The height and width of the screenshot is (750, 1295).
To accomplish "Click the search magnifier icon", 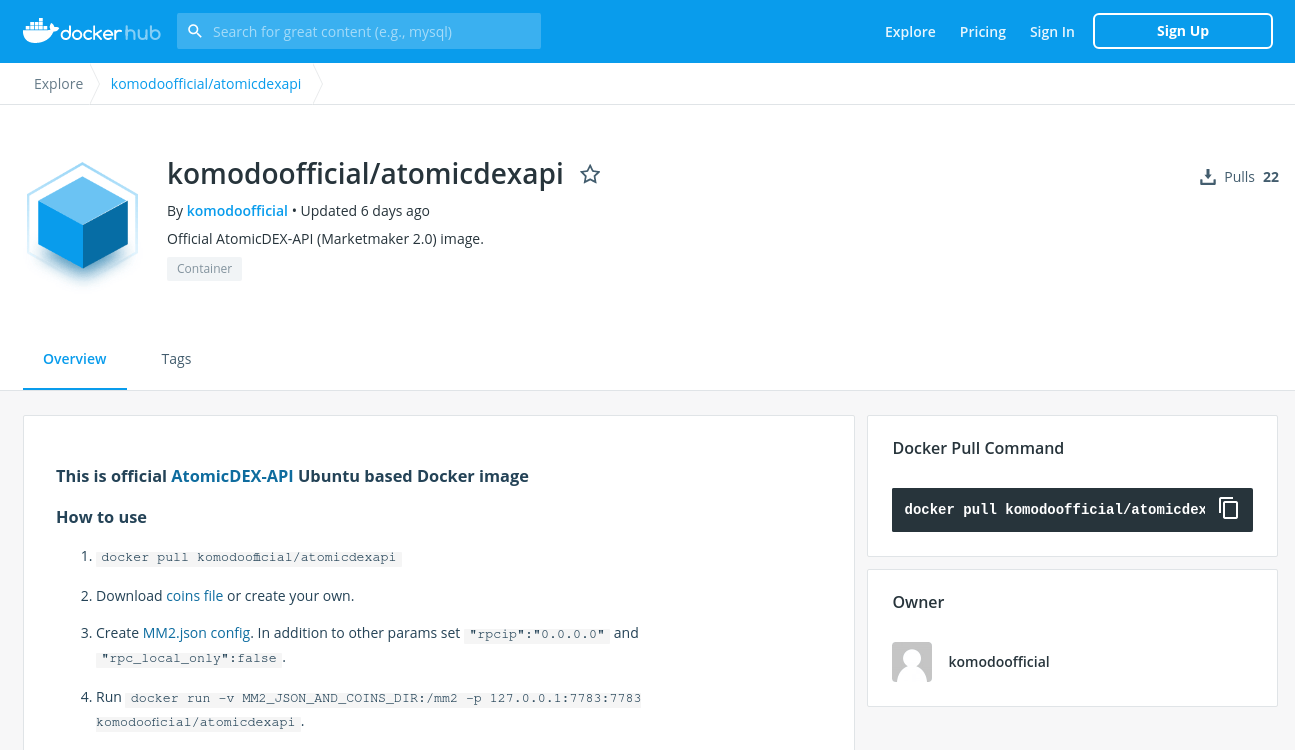I will coord(195,31).
